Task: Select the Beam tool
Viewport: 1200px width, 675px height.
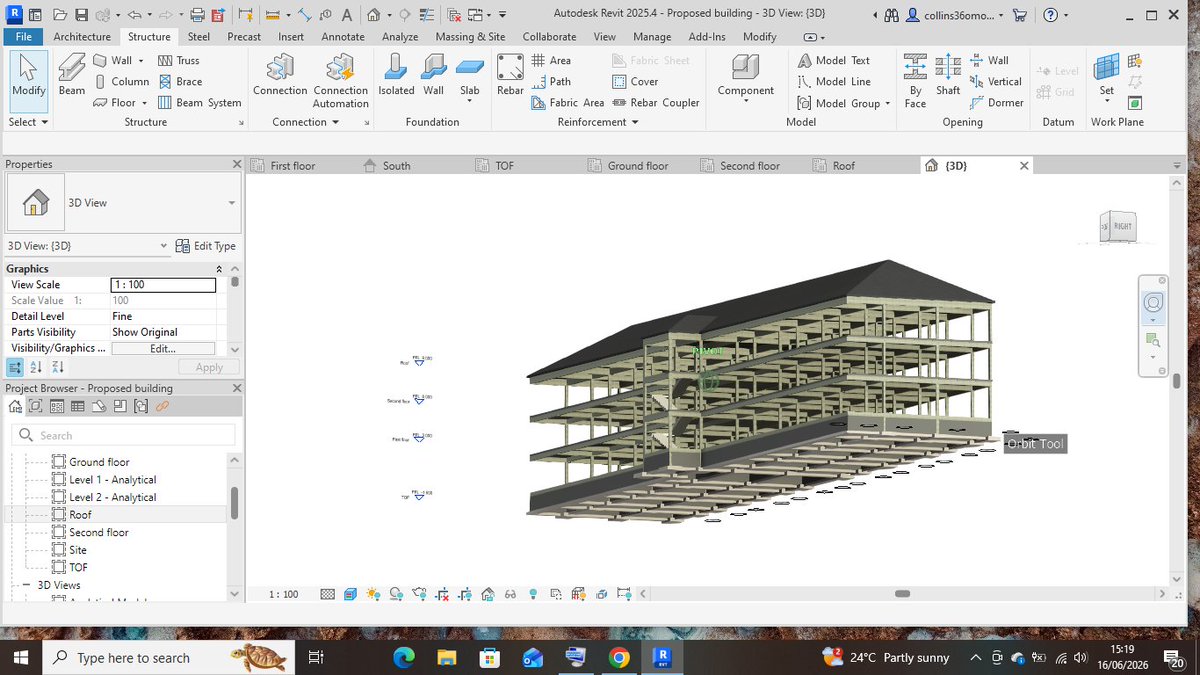Action: click(x=71, y=74)
